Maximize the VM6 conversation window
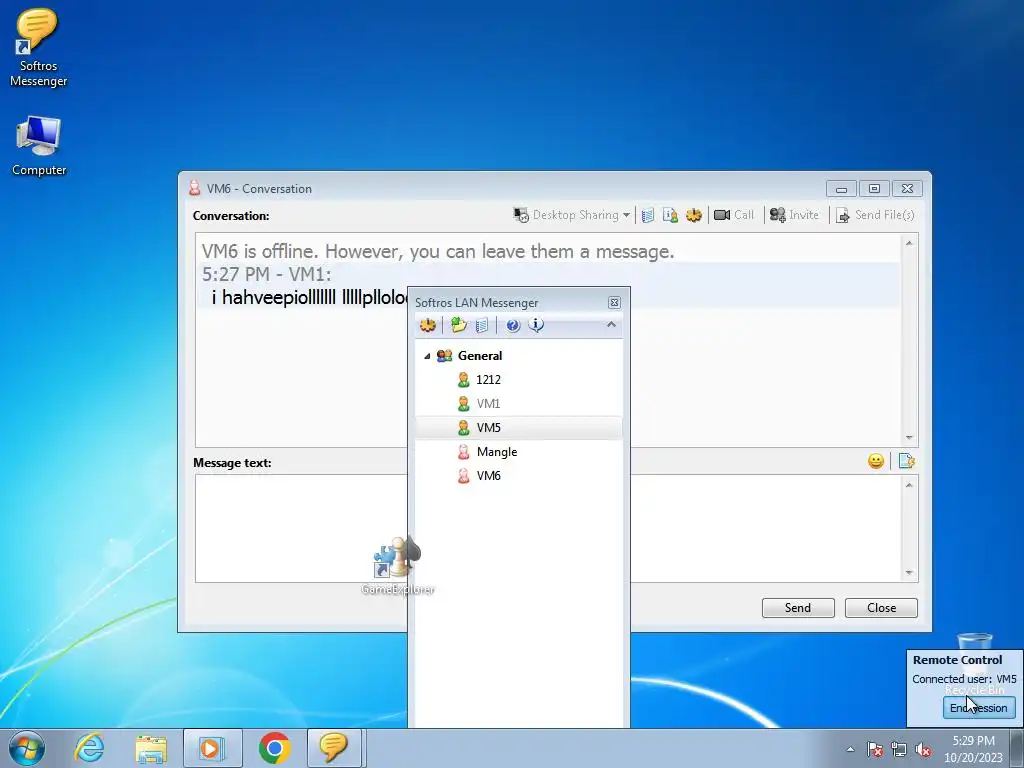1024x768 pixels. (x=874, y=189)
